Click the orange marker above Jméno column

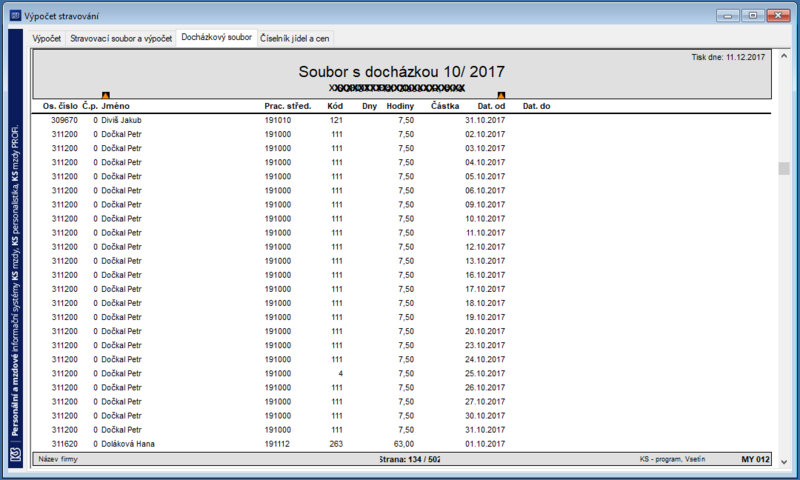coord(106,95)
